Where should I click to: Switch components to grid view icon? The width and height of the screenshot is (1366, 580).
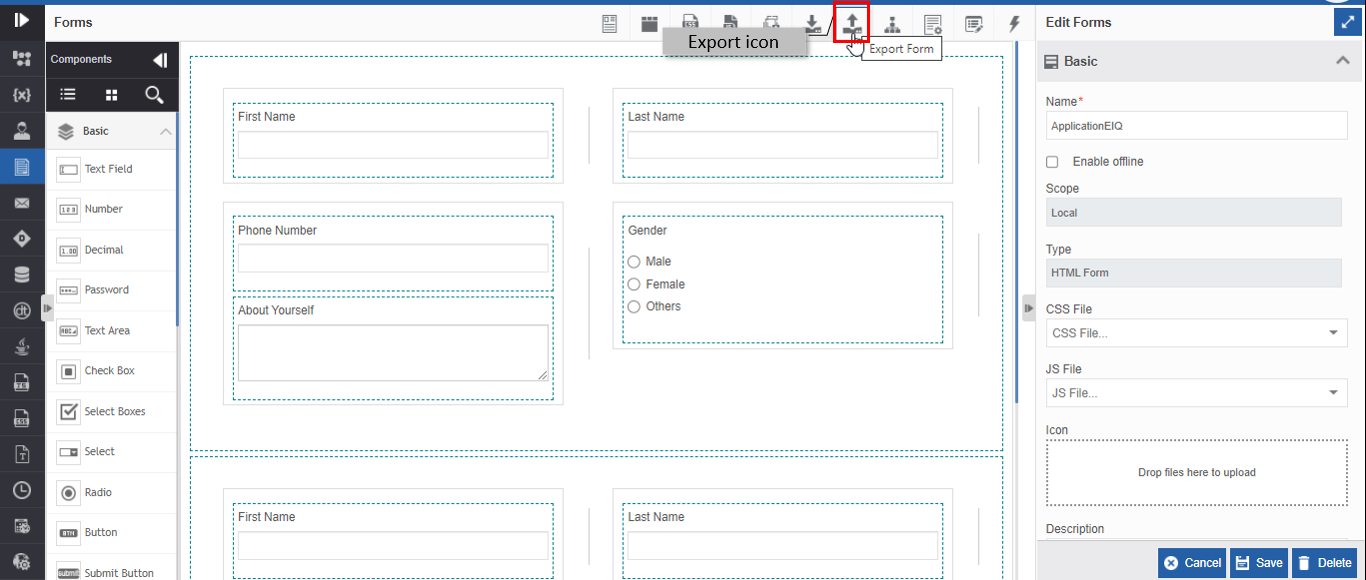(112, 94)
